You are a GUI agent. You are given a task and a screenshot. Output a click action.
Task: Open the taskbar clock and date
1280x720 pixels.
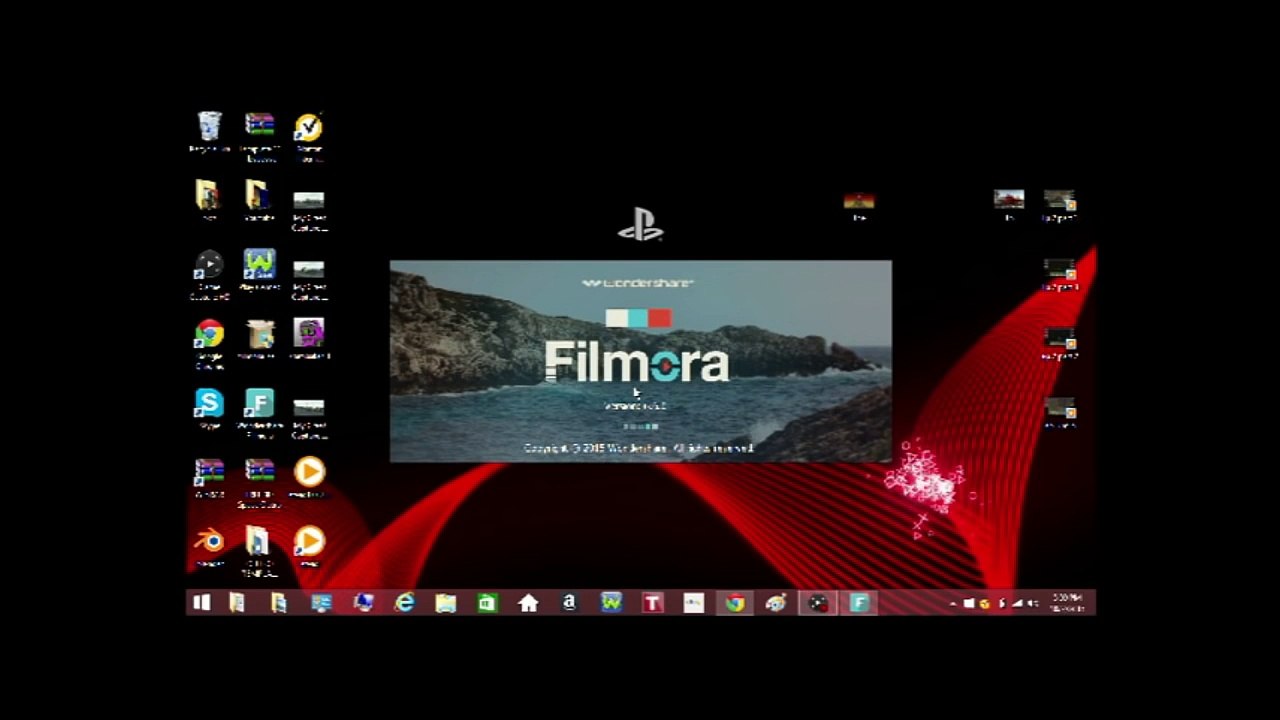point(1067,603)
